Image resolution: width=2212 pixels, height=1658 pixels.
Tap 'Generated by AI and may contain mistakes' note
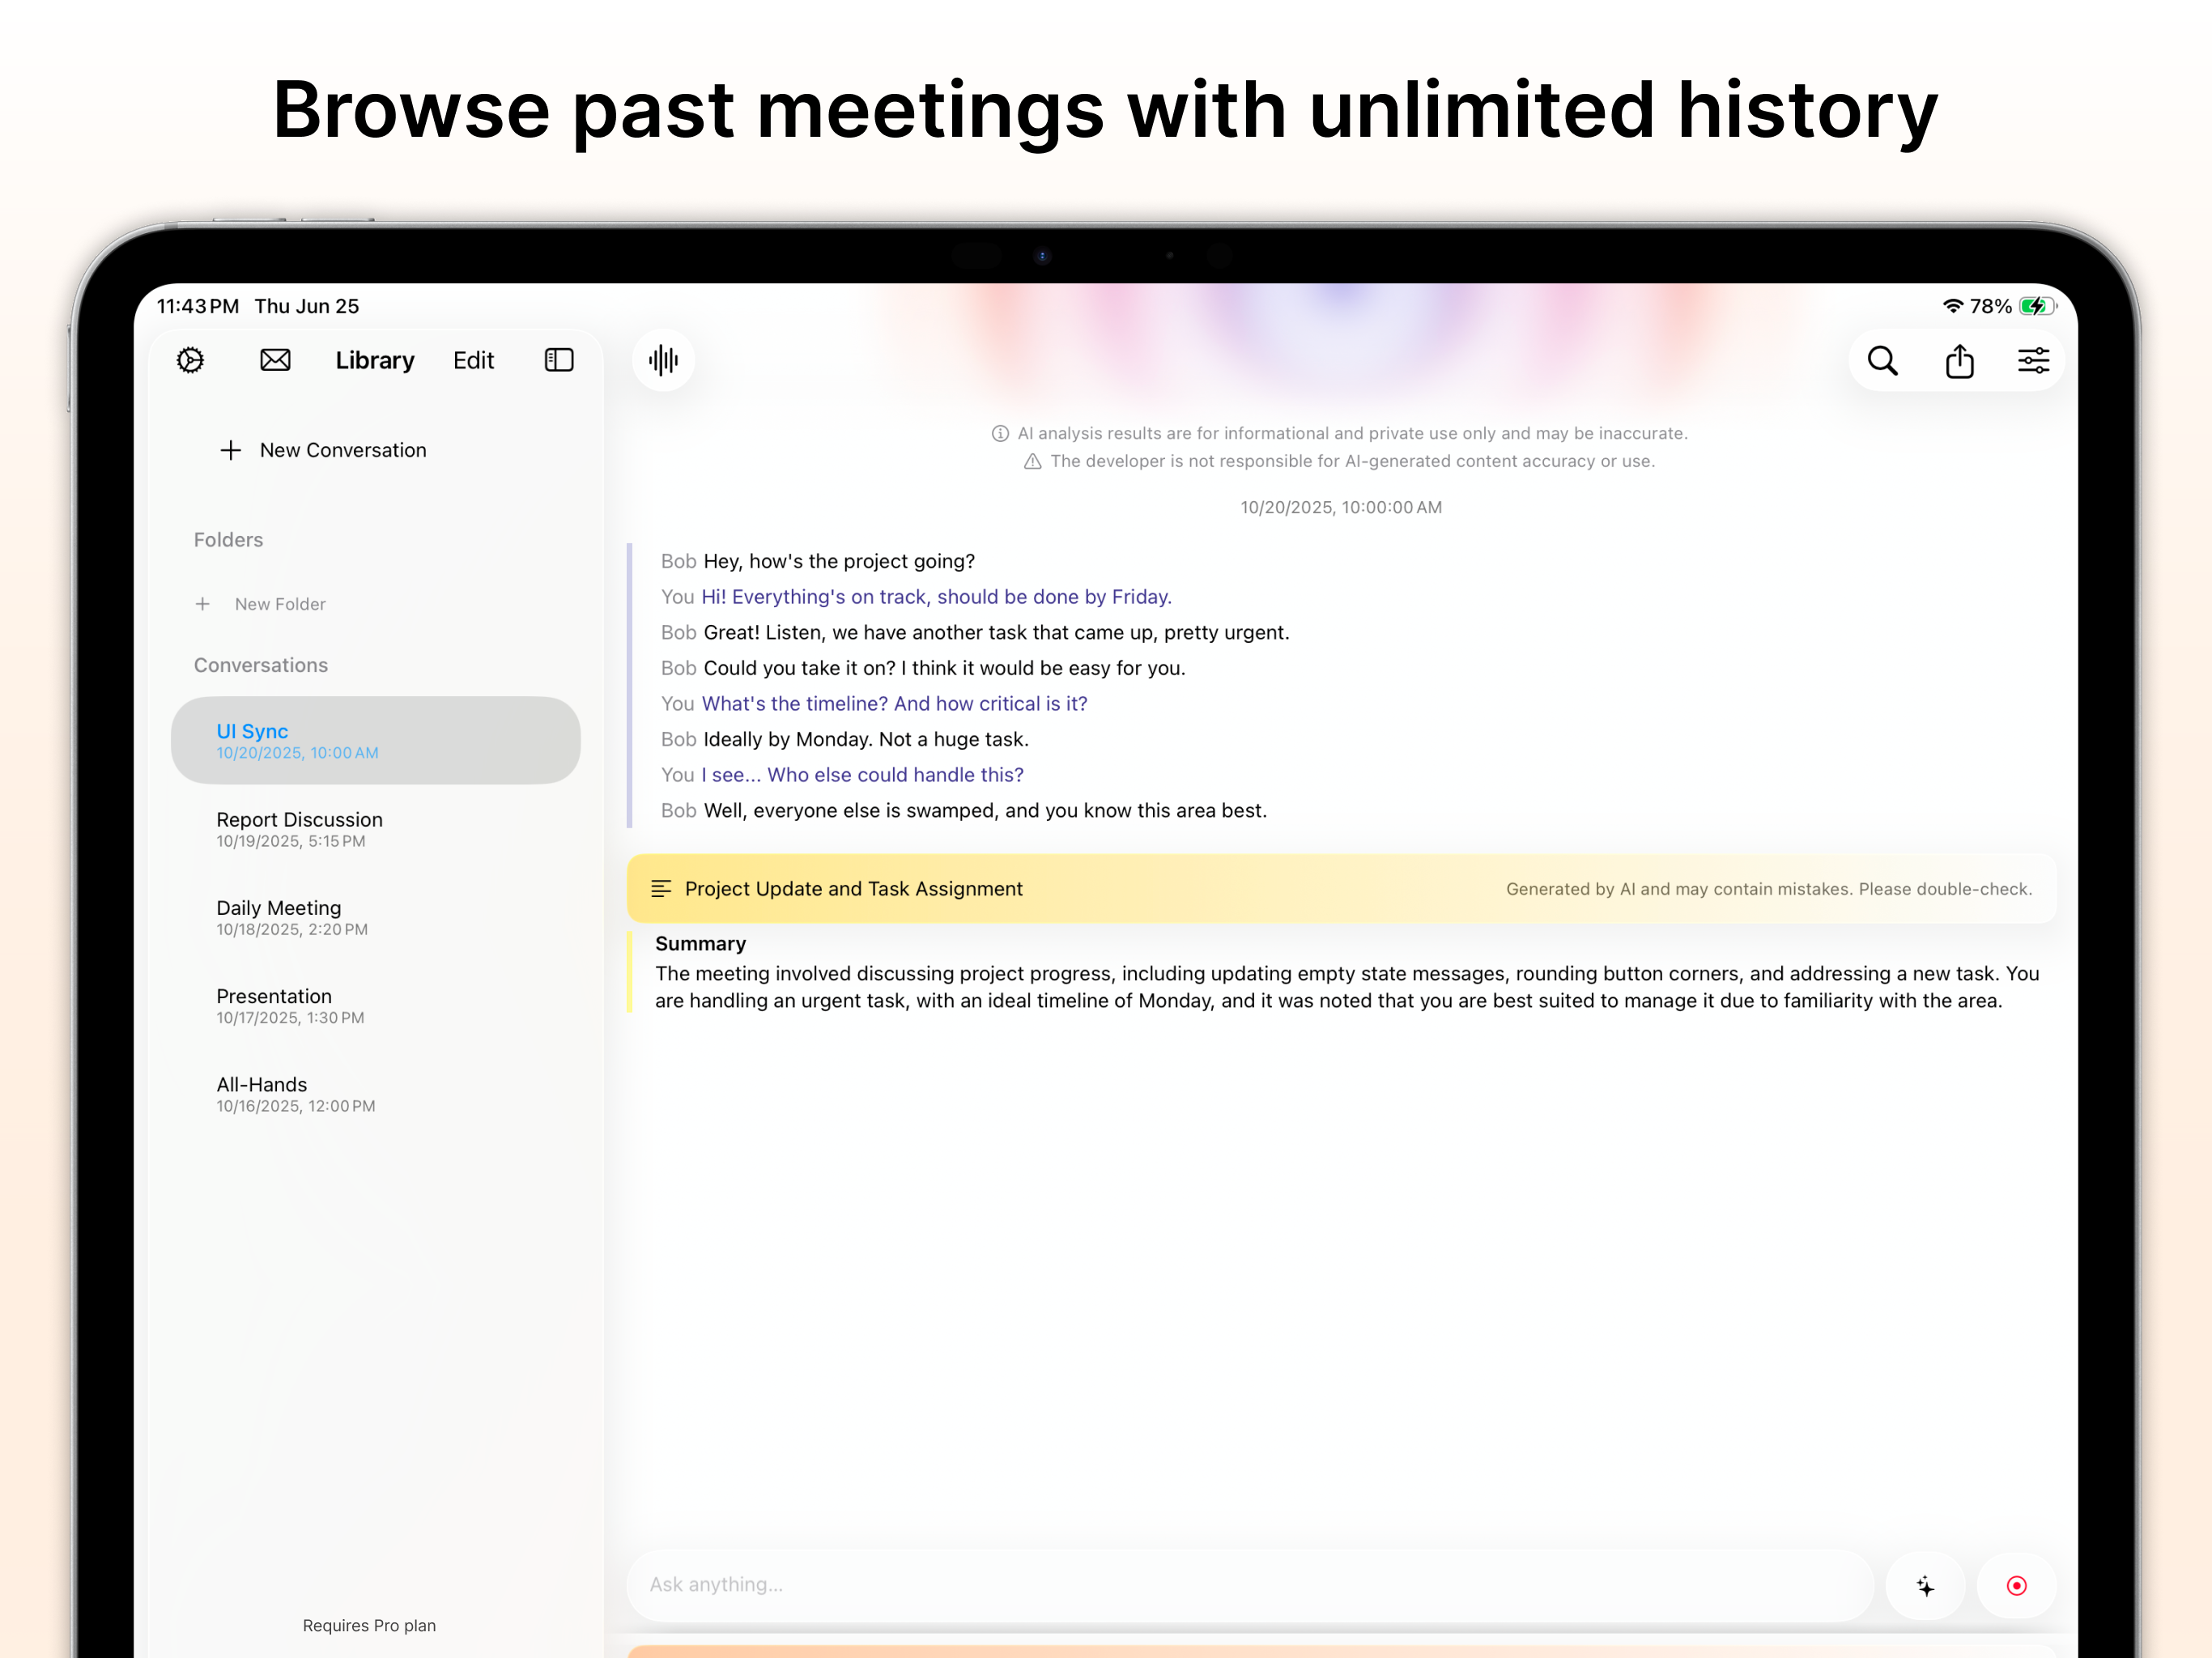1769,889
